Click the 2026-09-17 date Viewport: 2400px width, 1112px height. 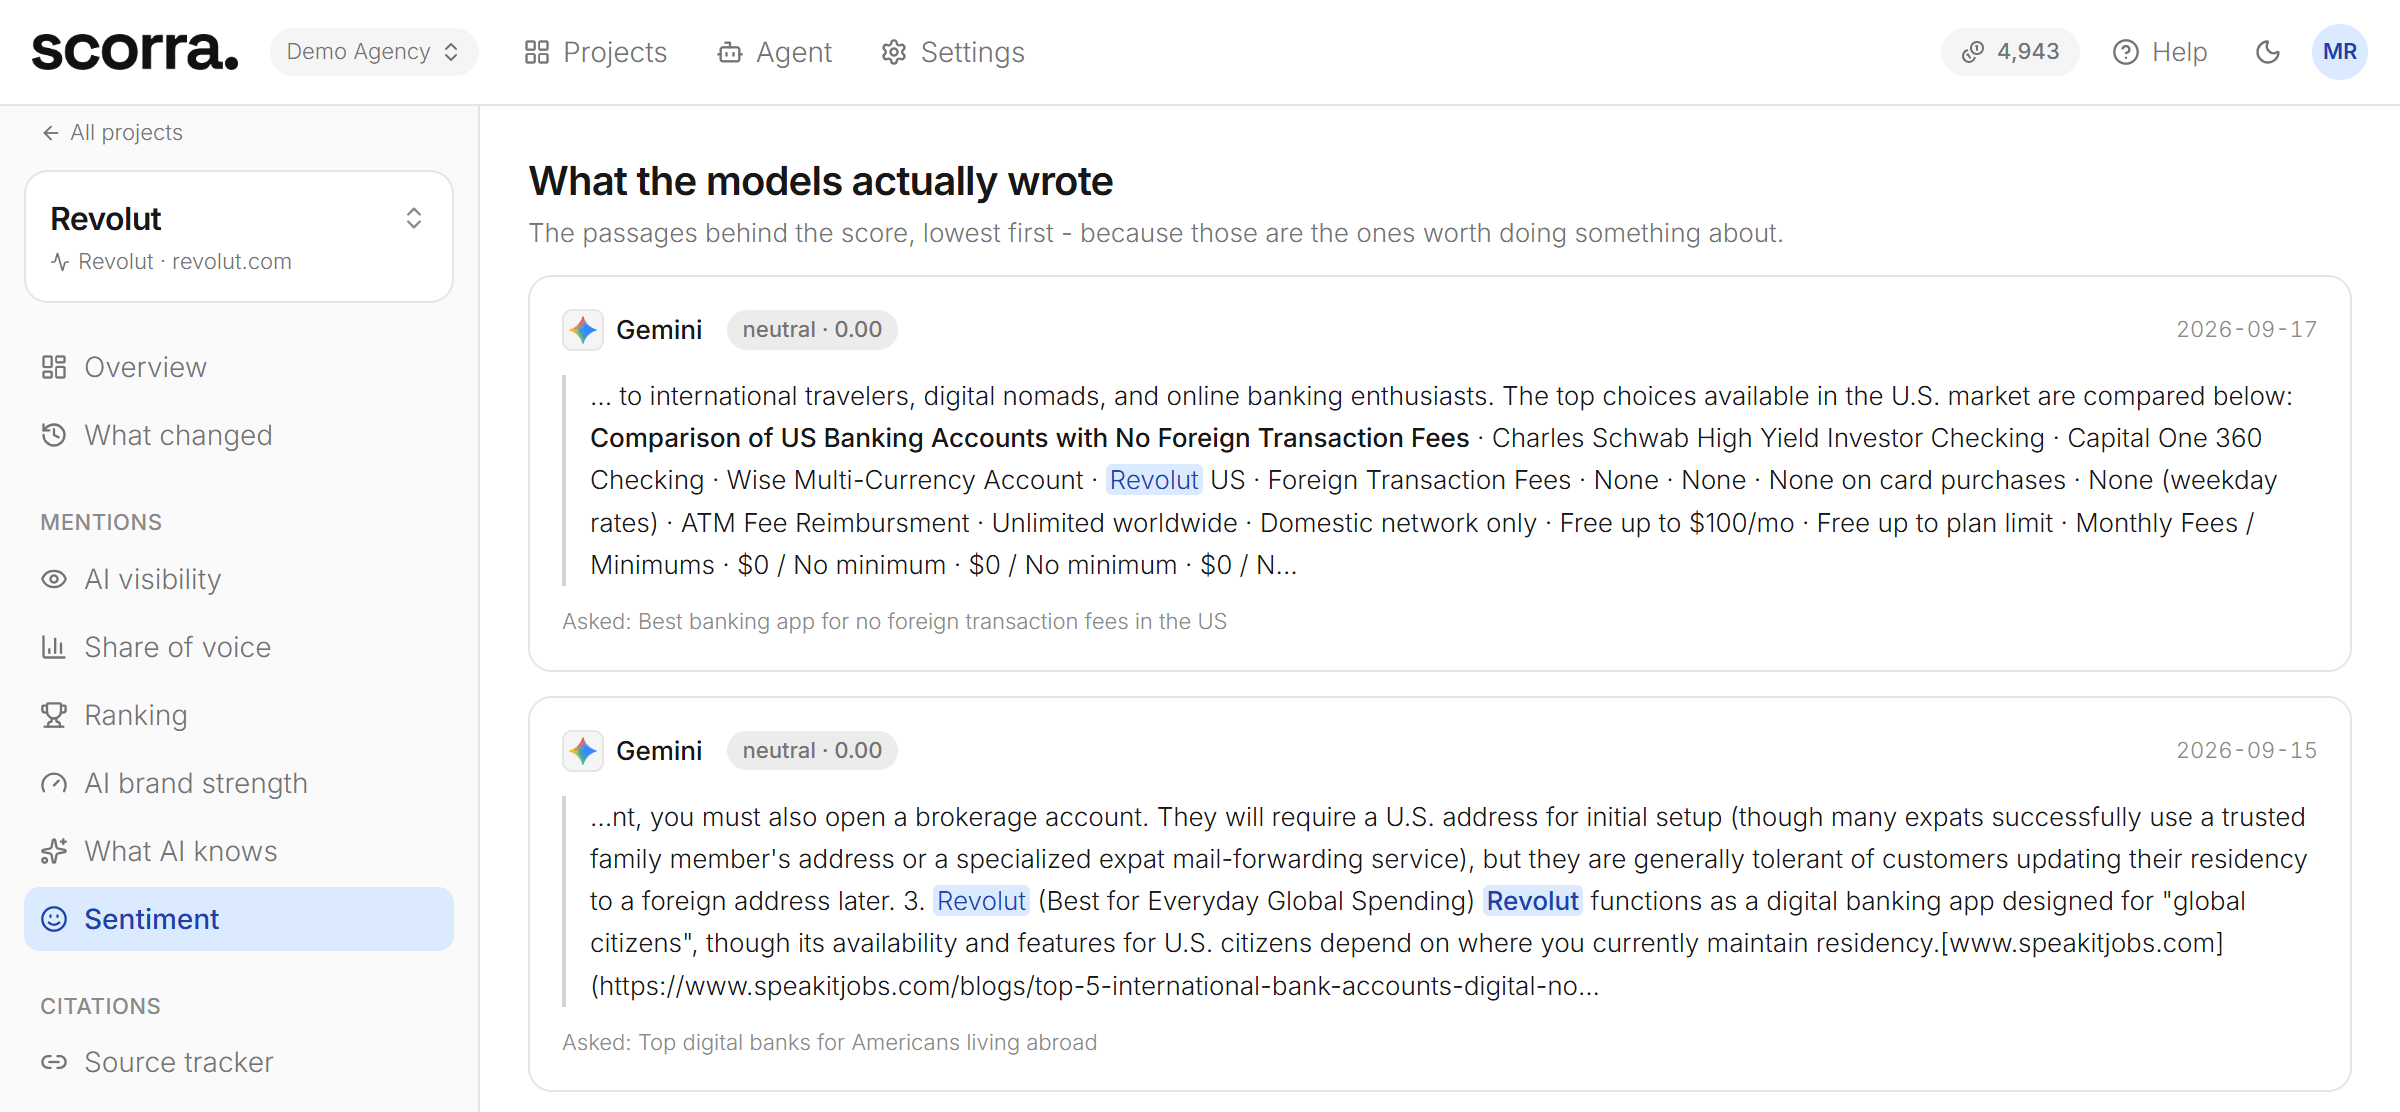tap(2246, 330)
